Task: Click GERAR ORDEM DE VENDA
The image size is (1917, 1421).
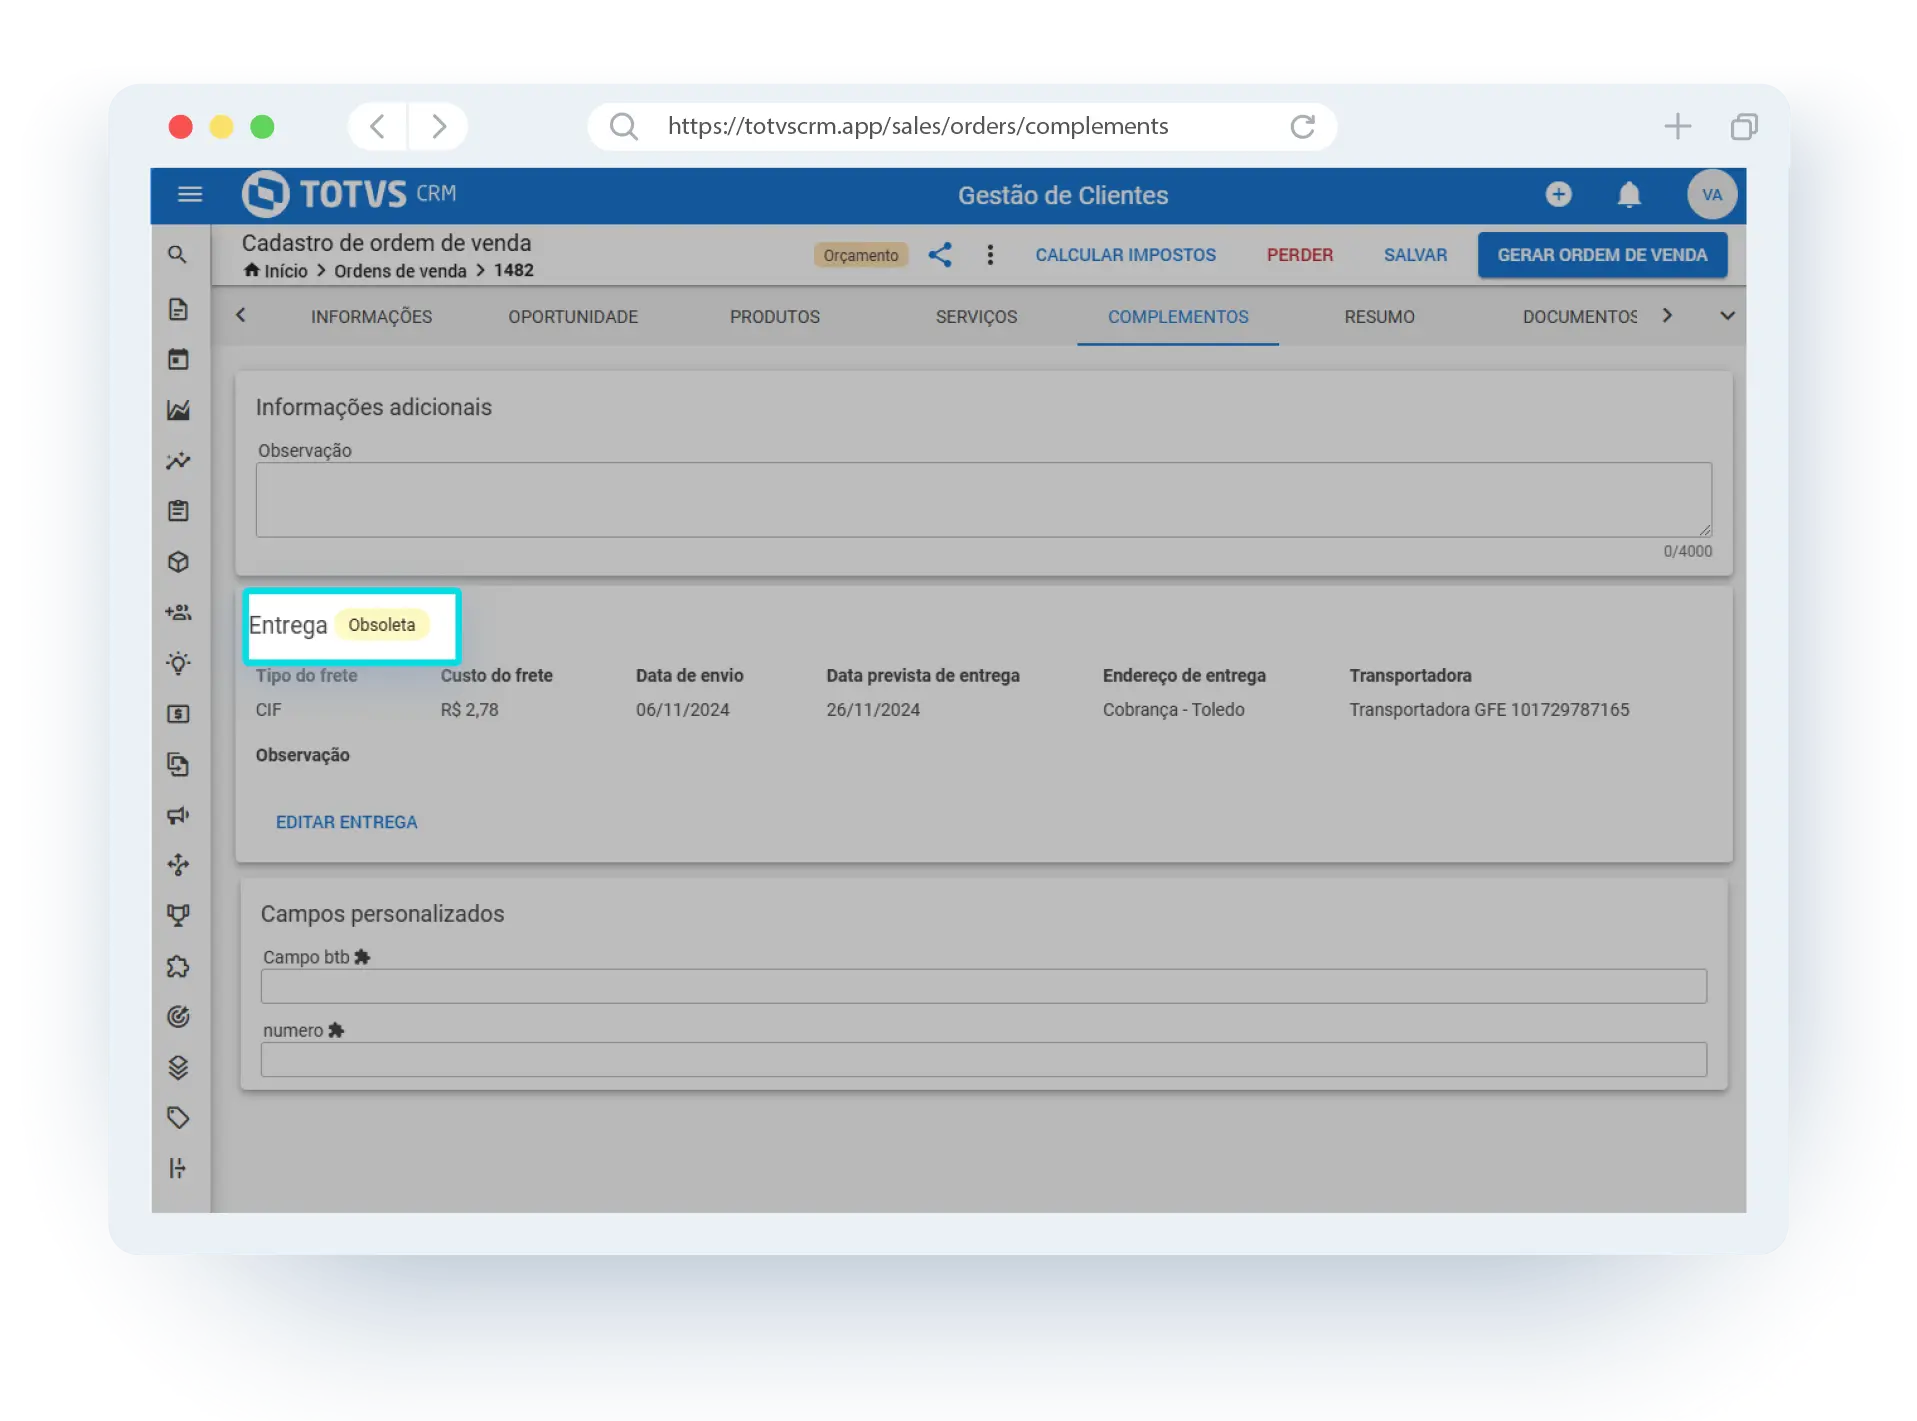Action: coord(1602,255)
